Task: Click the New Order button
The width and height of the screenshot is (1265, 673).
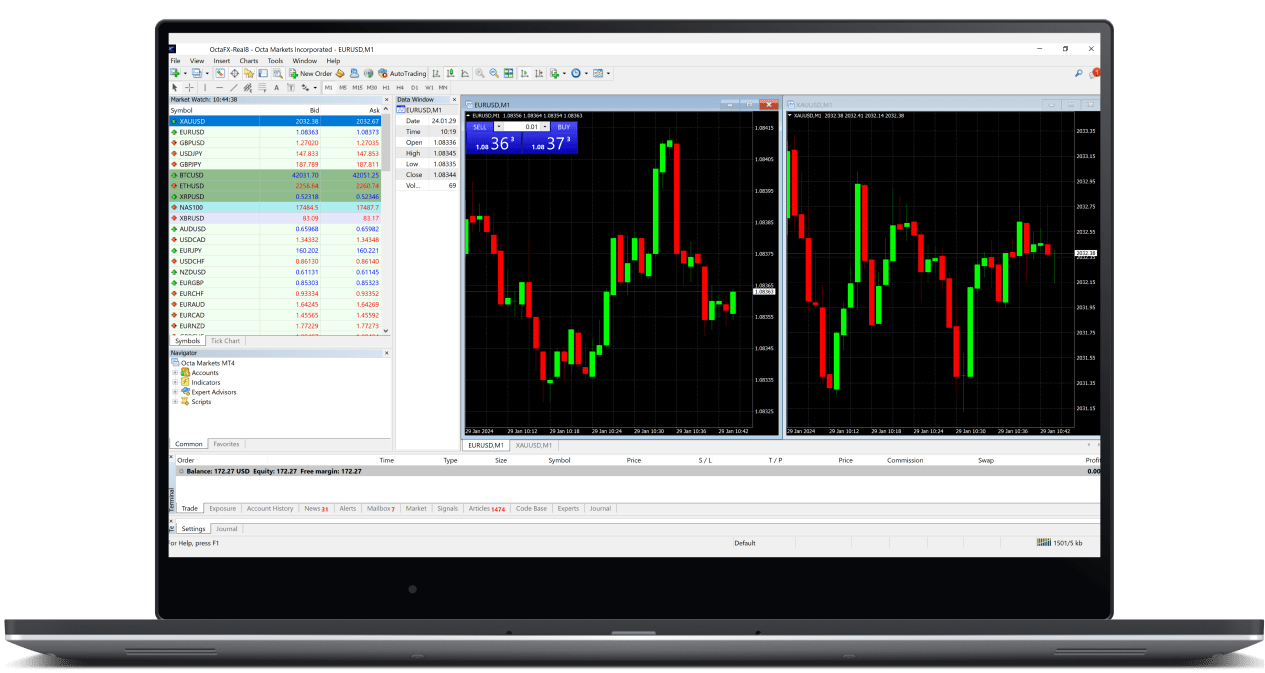Action: 310,73
